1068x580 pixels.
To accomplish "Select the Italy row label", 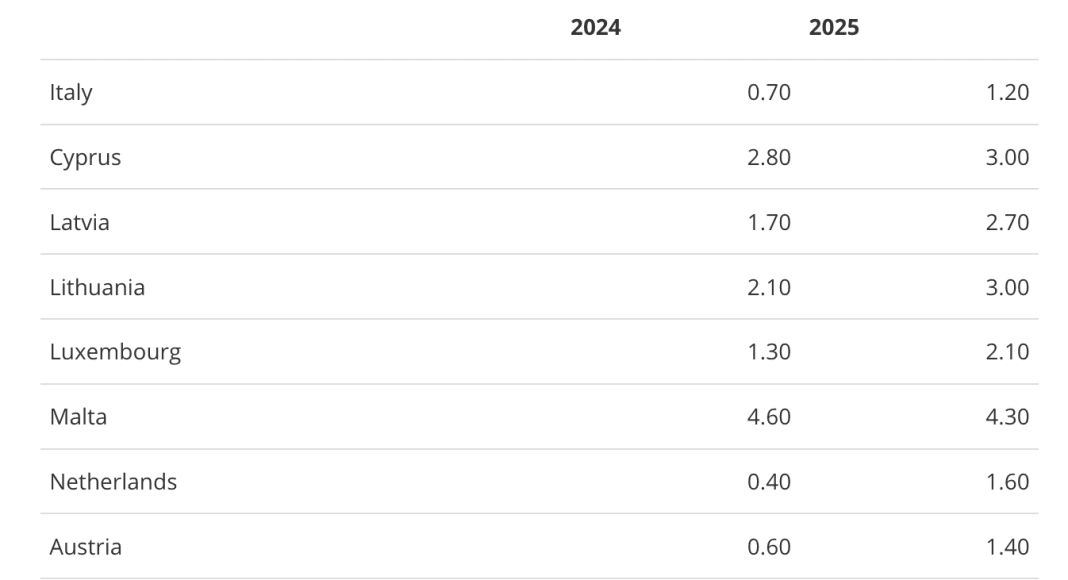I will pyautogui.click(x=71, y=93).
